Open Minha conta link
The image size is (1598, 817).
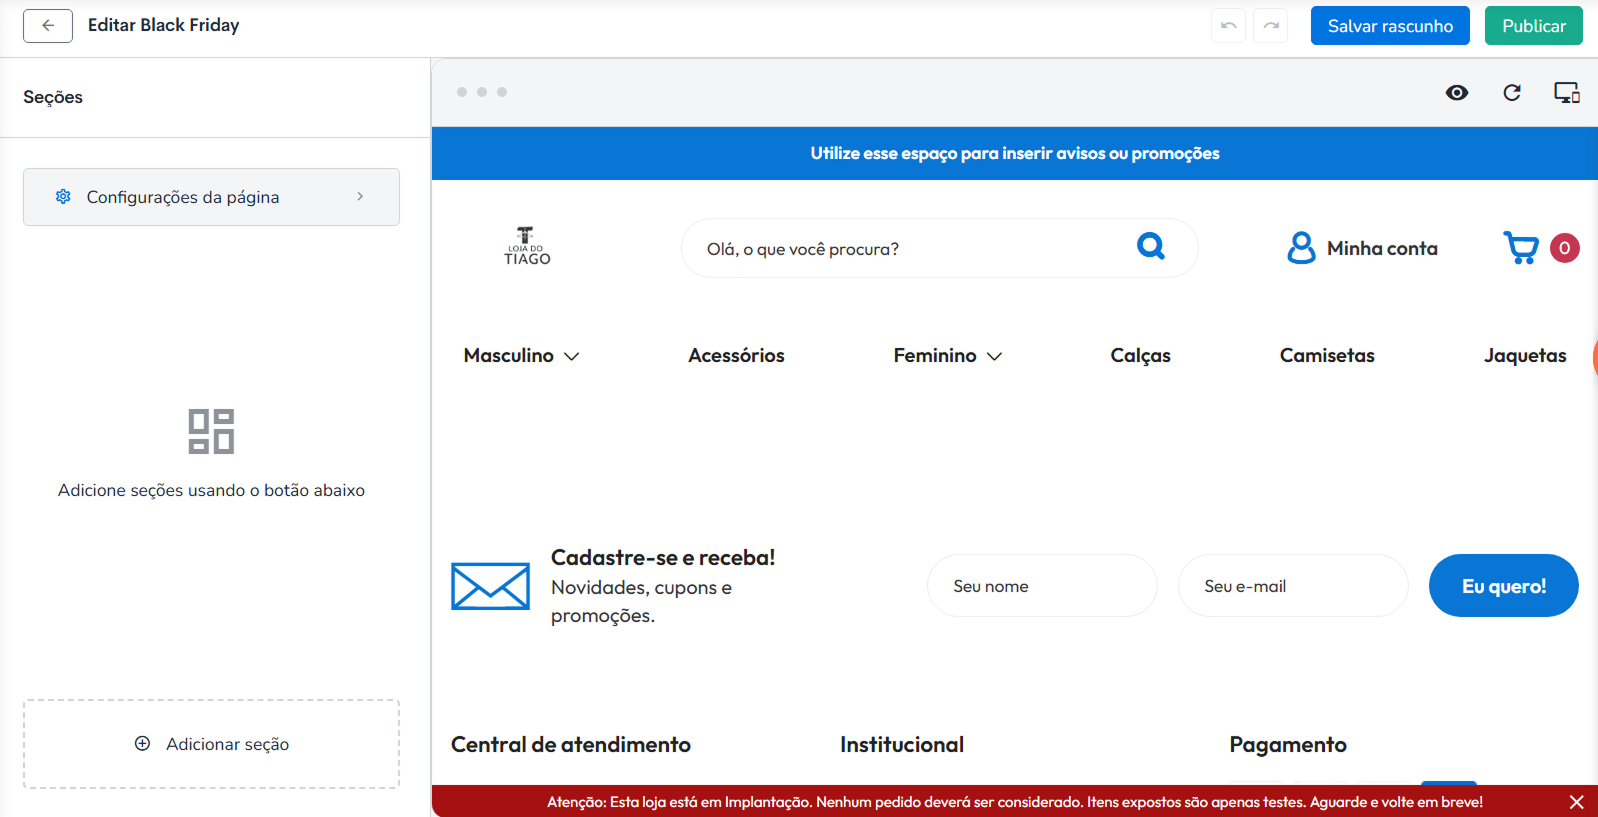click(1382, 248)
